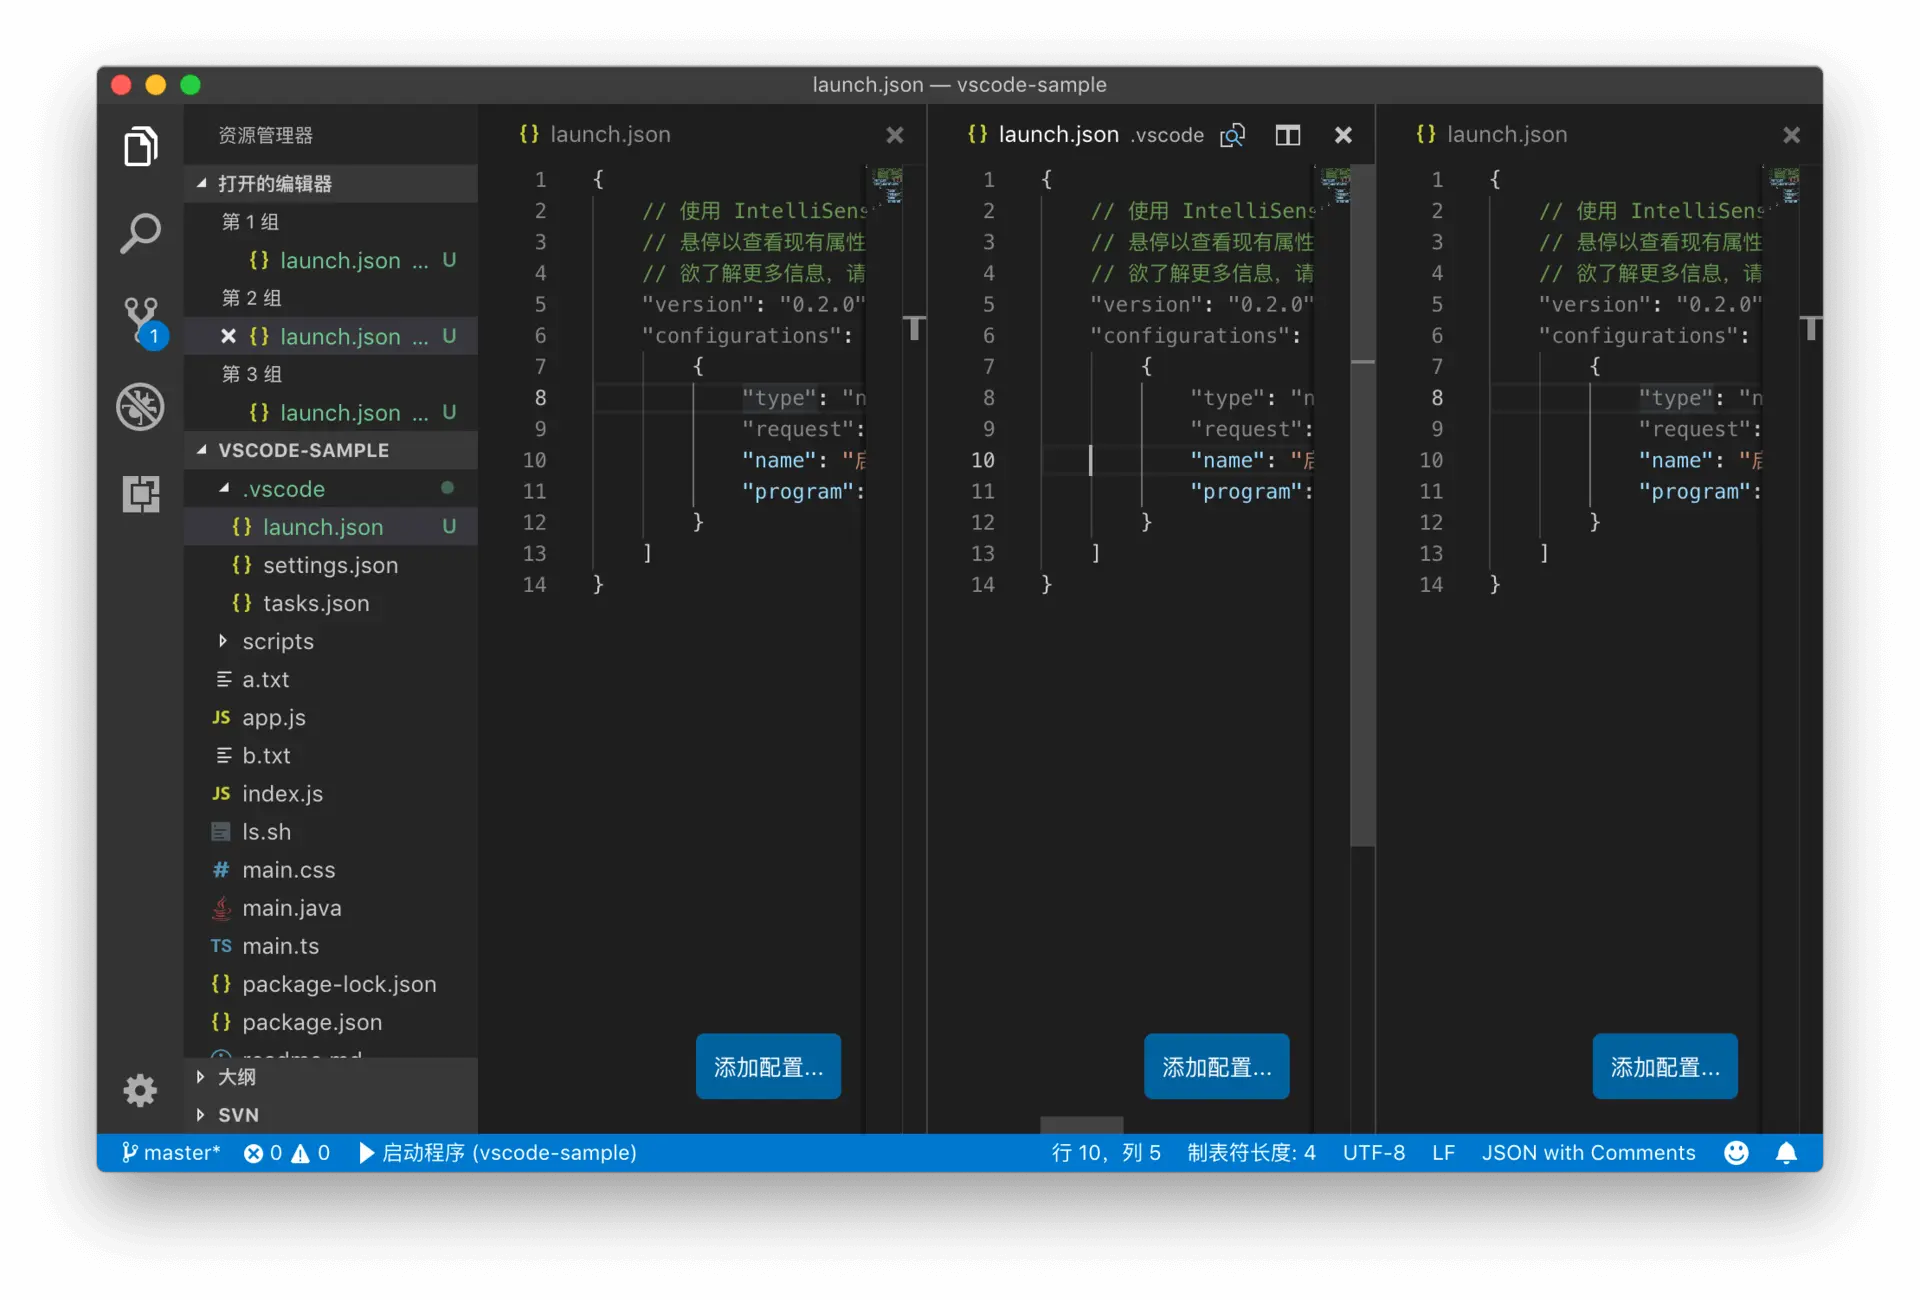Click the split editor icon

pyautogui.click(x=1287, y=135)
